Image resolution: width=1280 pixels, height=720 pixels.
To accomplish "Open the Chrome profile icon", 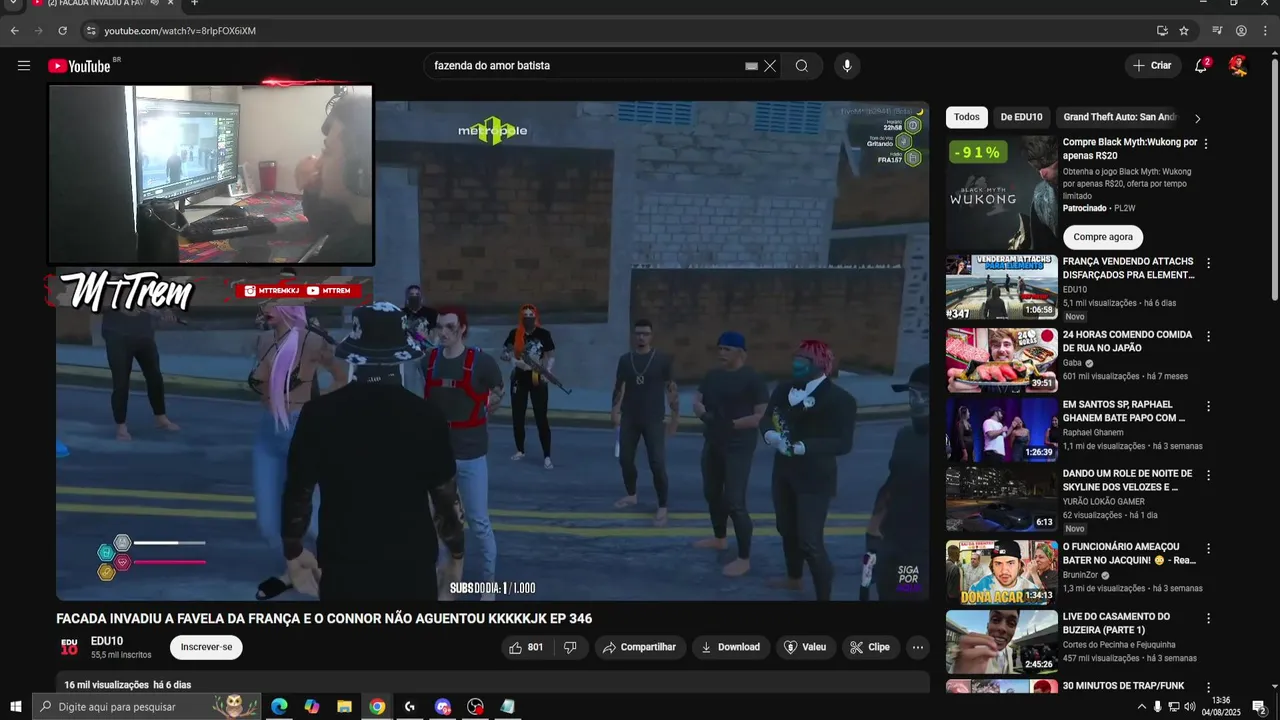I will tap(1241, 31).
